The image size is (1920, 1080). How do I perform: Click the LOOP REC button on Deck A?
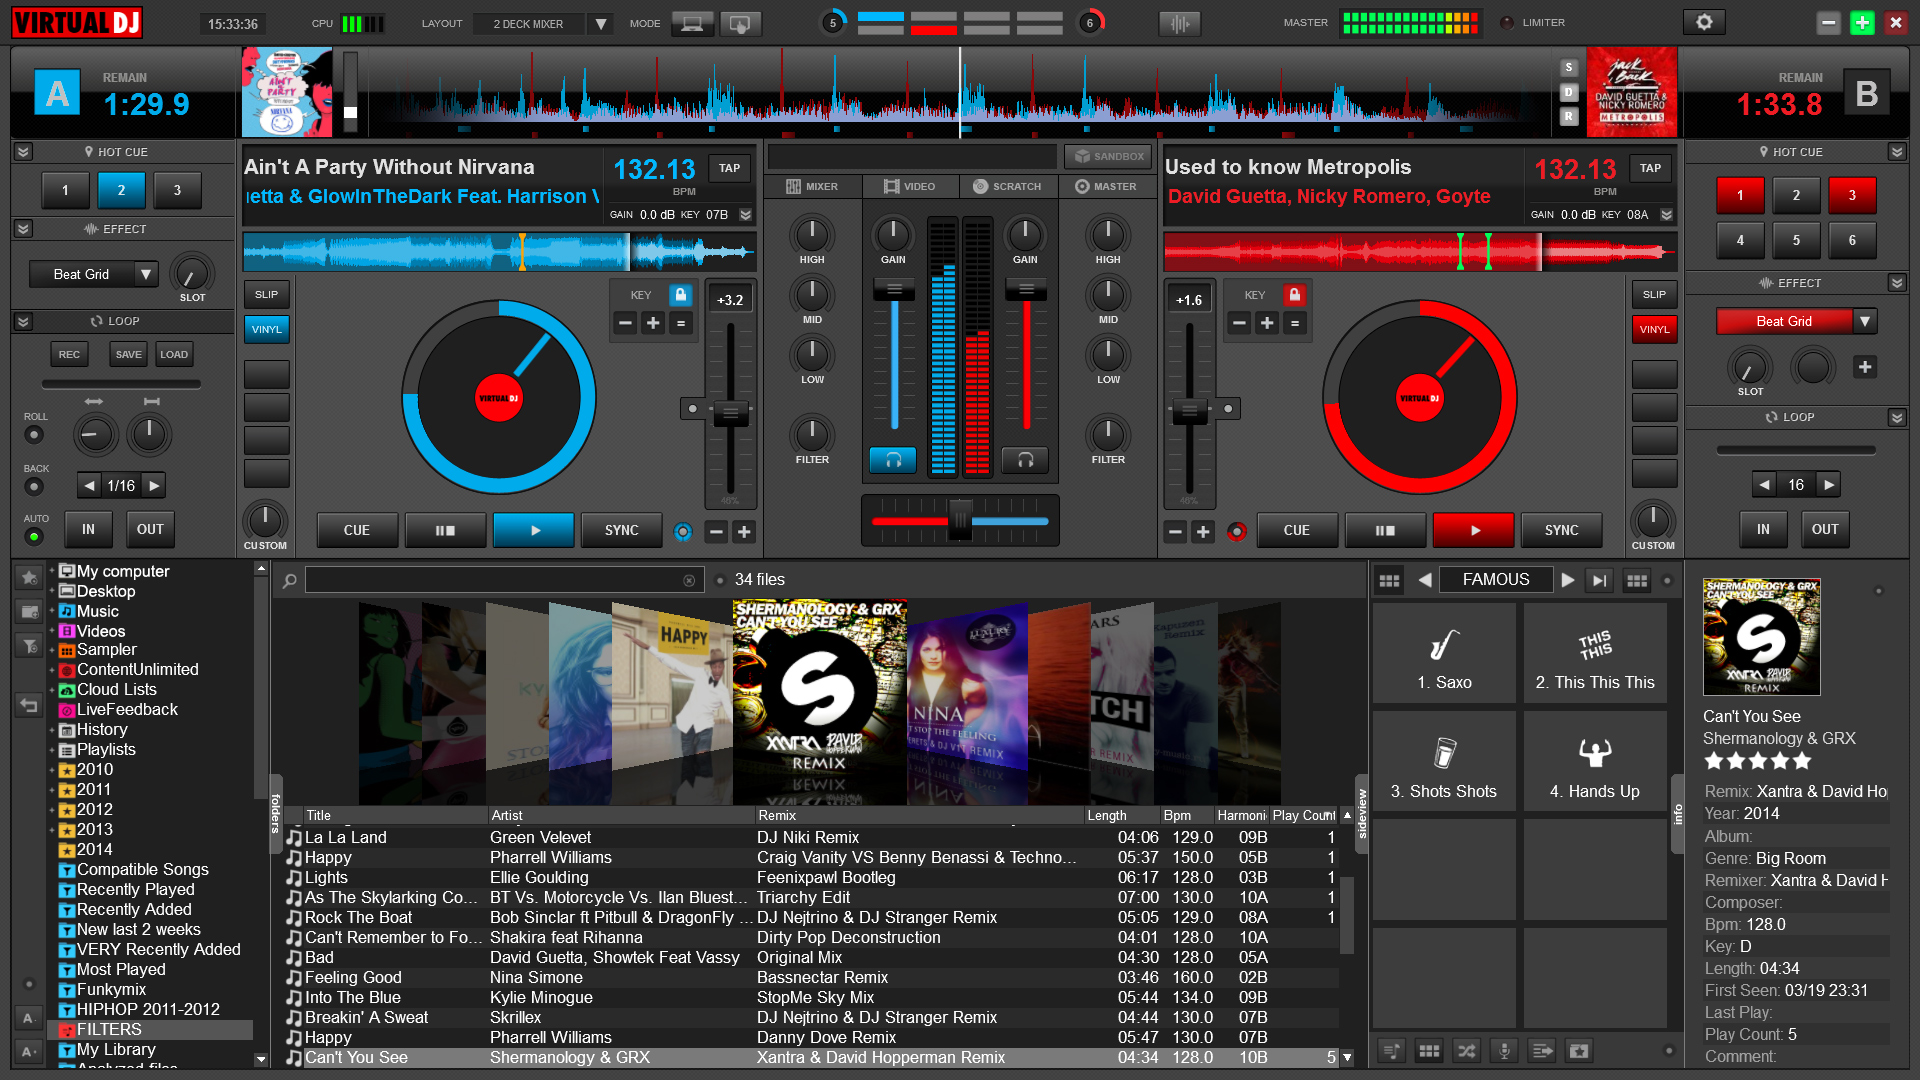(69, 351)
